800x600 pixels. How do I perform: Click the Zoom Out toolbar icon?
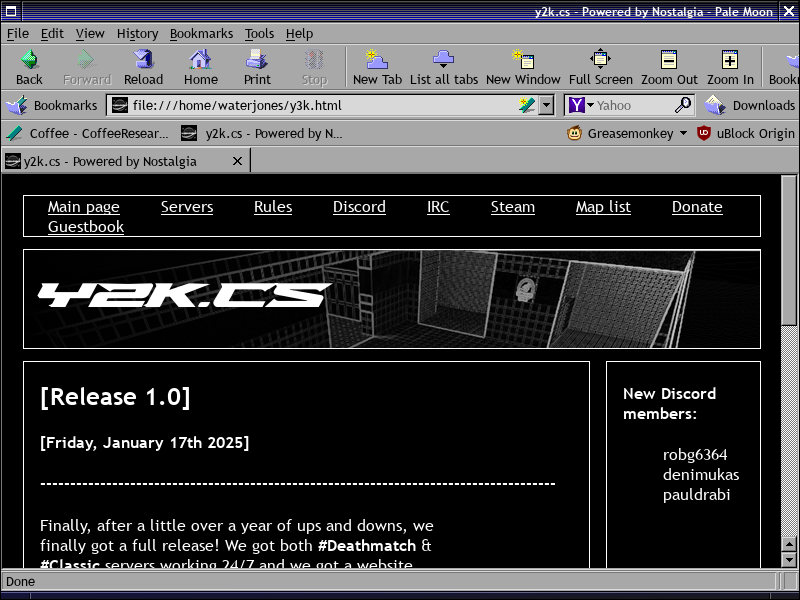click(x=669, y=67)
